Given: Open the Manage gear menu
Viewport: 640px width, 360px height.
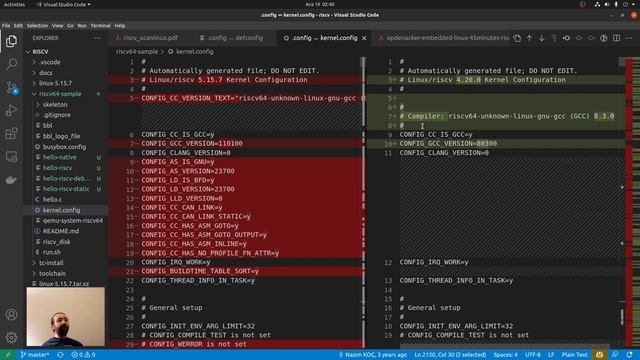Looking at the screenshot, I should pos(11,338).
